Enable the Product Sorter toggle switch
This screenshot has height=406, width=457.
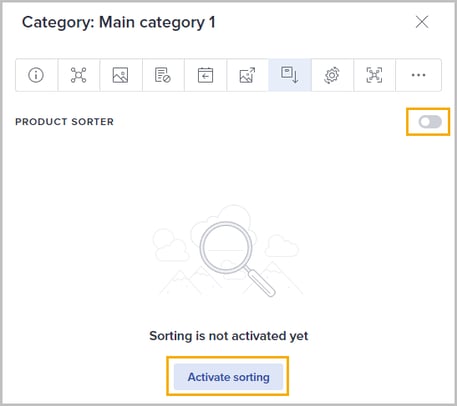pyautogui.click(x=430, y=122)
